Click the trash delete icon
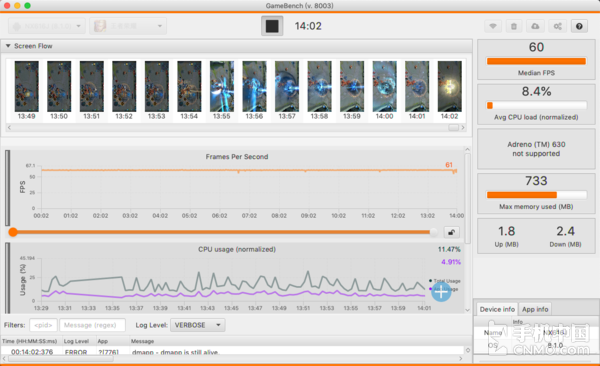This screenshot has width=600, height=366. point(514,26)
